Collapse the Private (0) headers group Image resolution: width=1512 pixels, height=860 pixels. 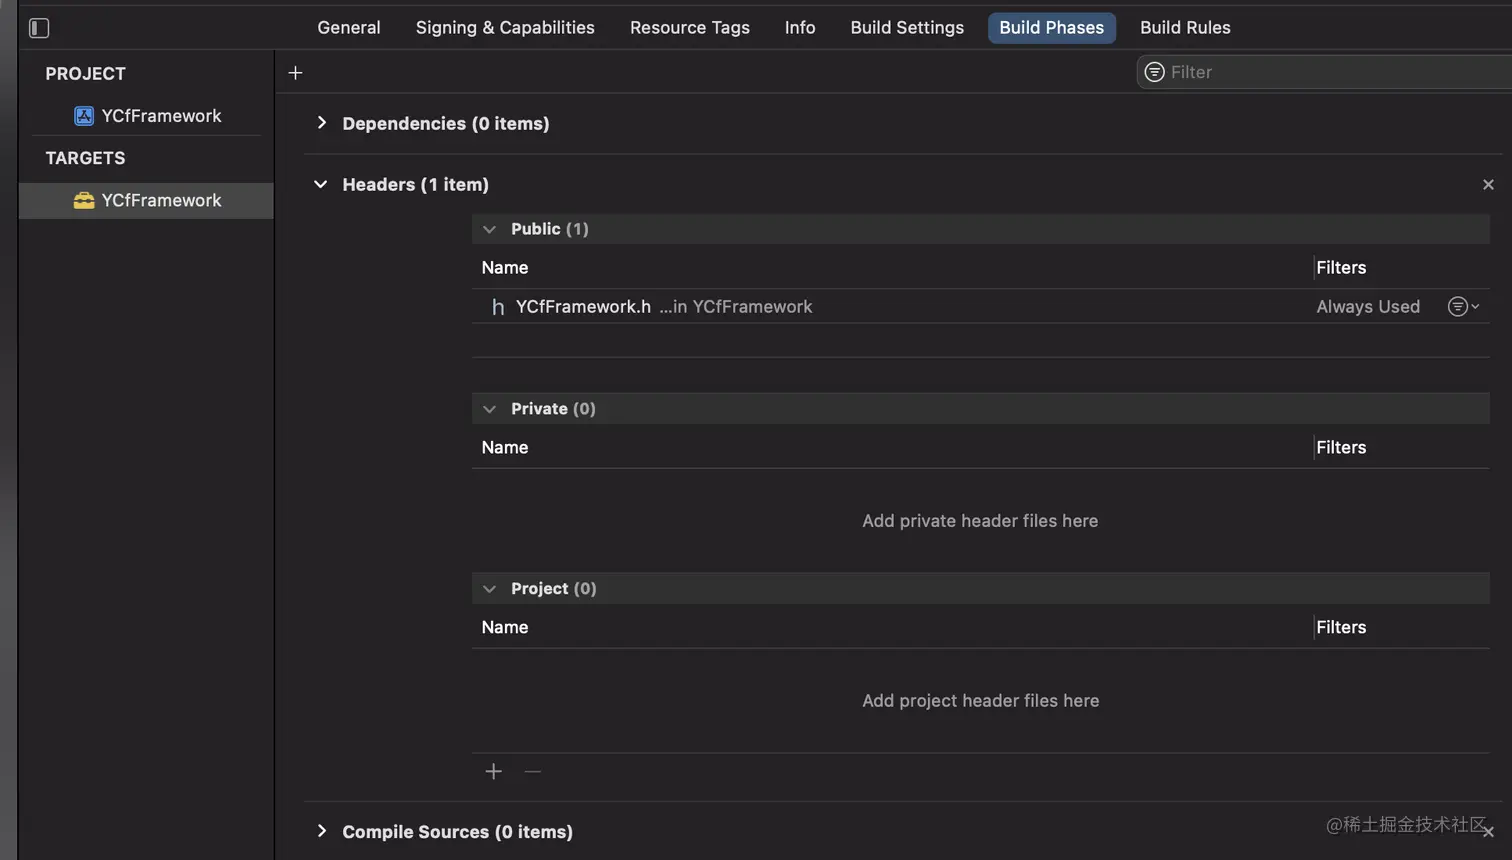pos(489,409)
